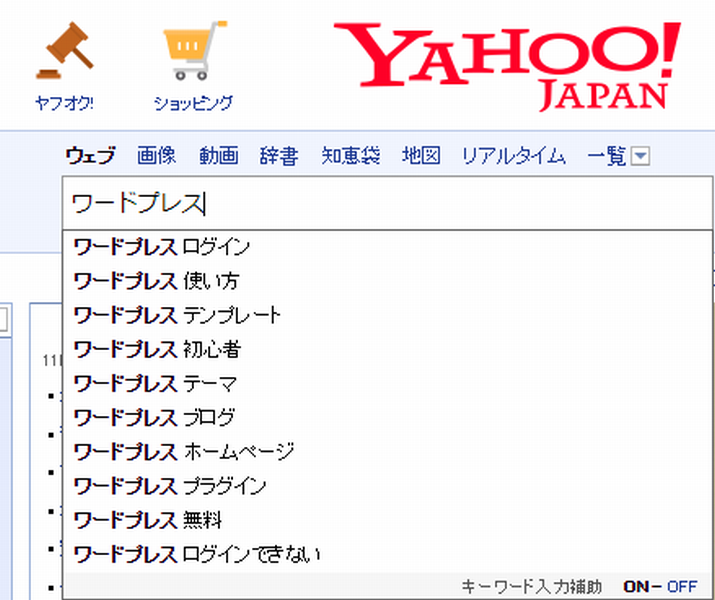Open the ヤフオク! text link
The height and width of the screenshot is (600, 715).
[64, 103]
